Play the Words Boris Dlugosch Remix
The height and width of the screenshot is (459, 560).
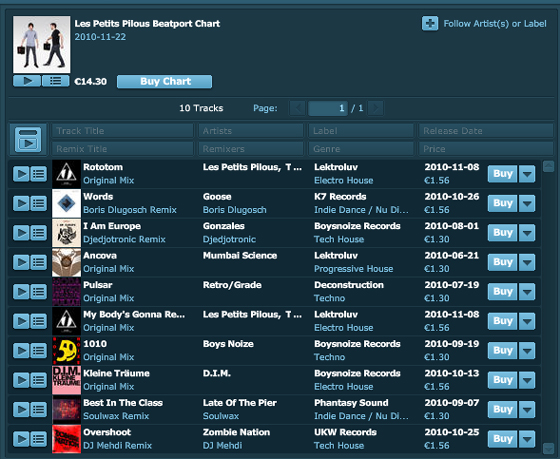click(x=21, y=204)
